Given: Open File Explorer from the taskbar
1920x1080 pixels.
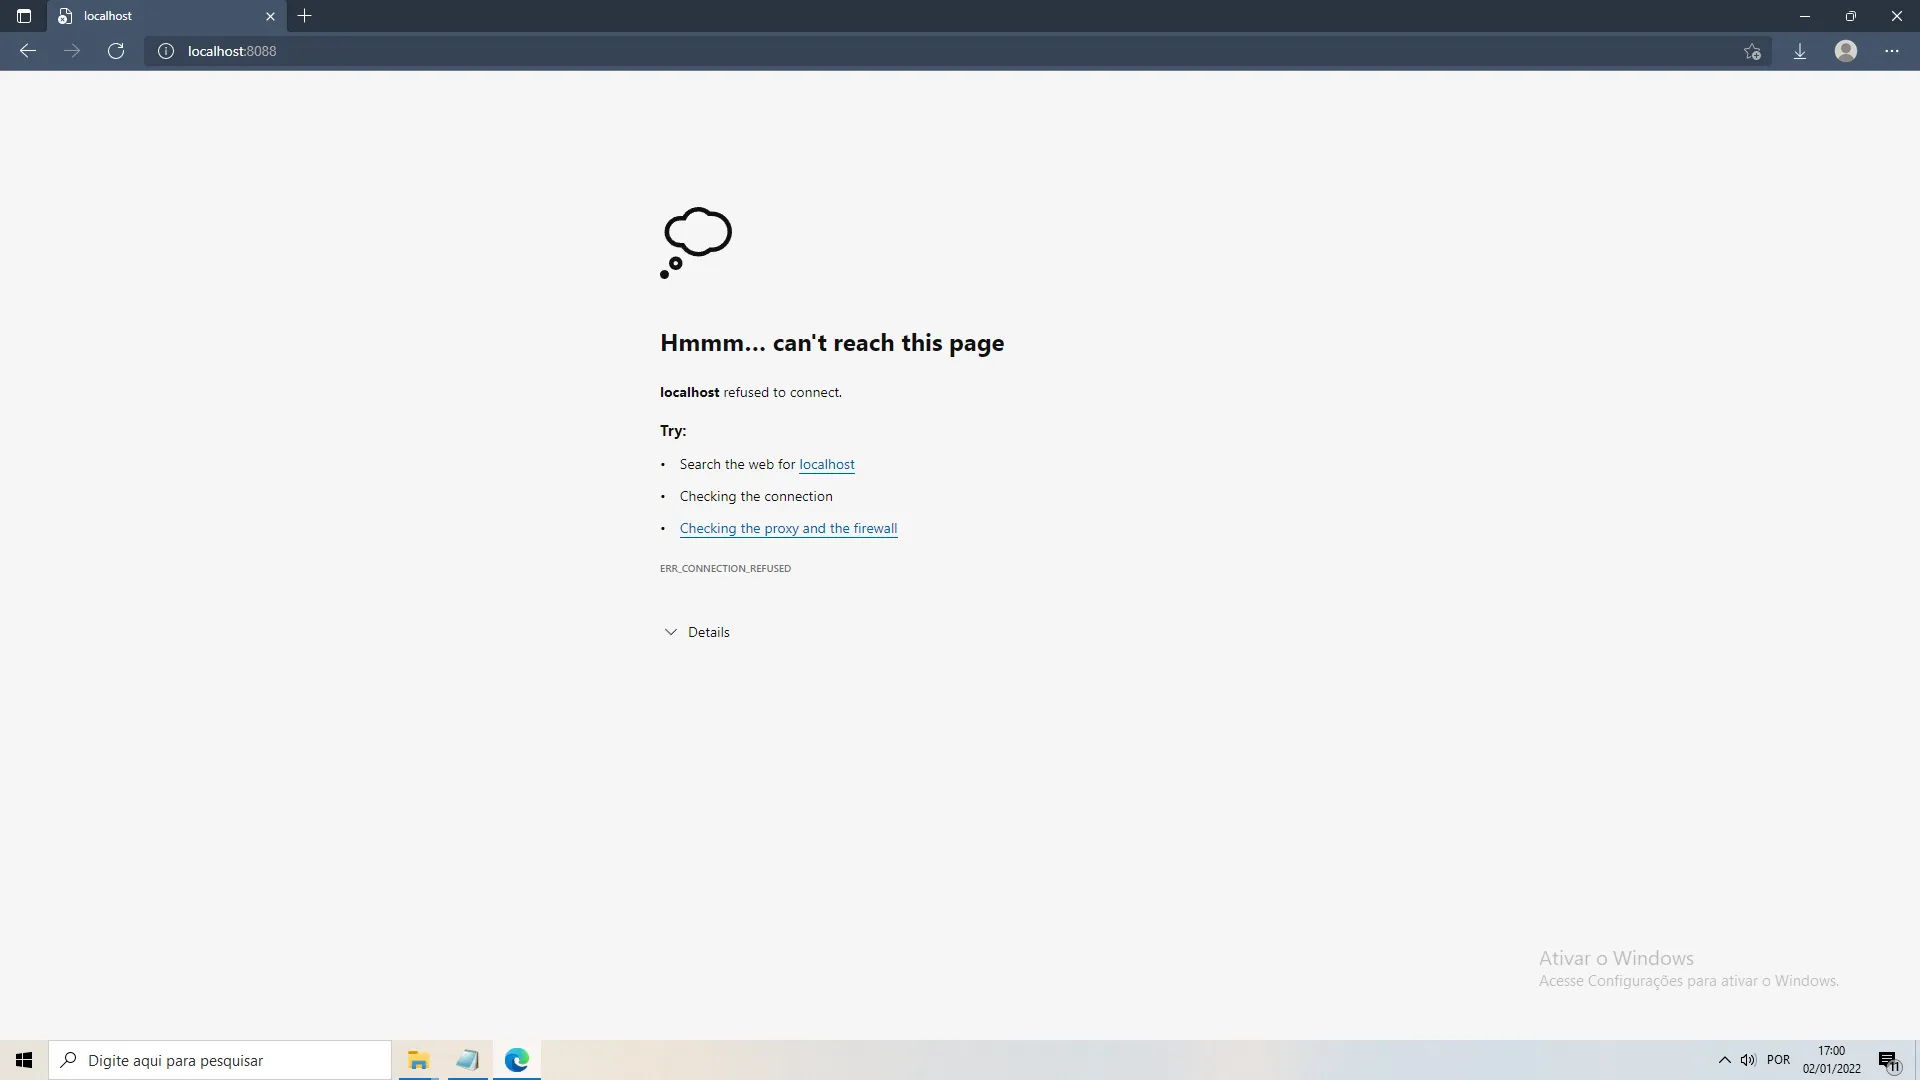Looking at the screenshot, I should point(418,1060).
